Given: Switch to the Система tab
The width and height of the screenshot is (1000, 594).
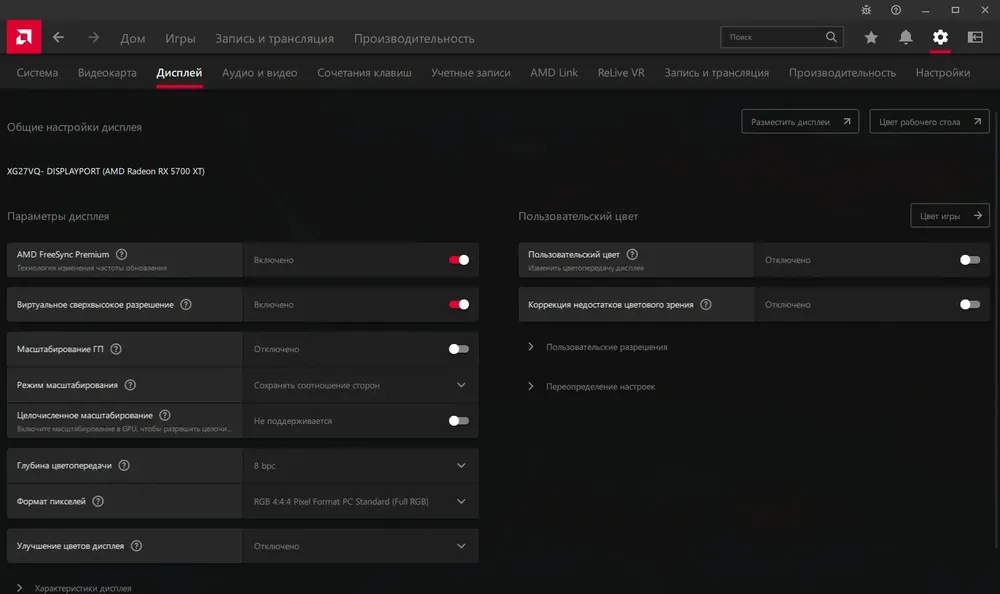Looking at the screenshot, I should (x=37, y=73).
